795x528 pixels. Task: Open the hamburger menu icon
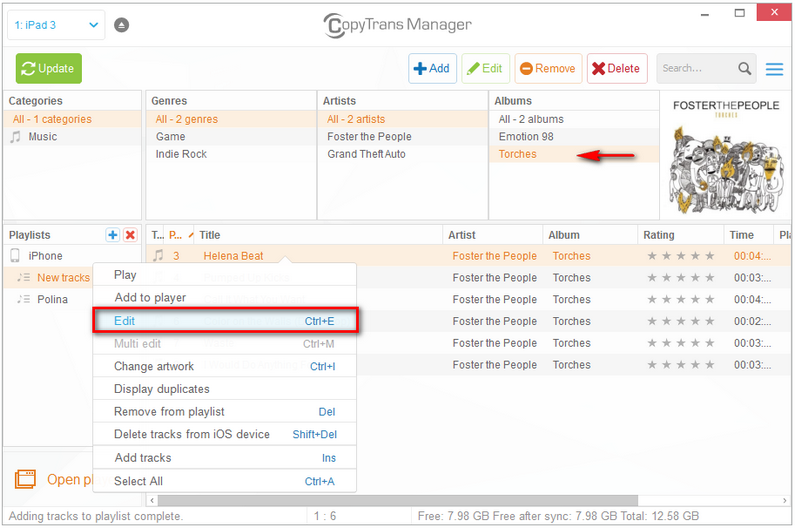[774, 69]
